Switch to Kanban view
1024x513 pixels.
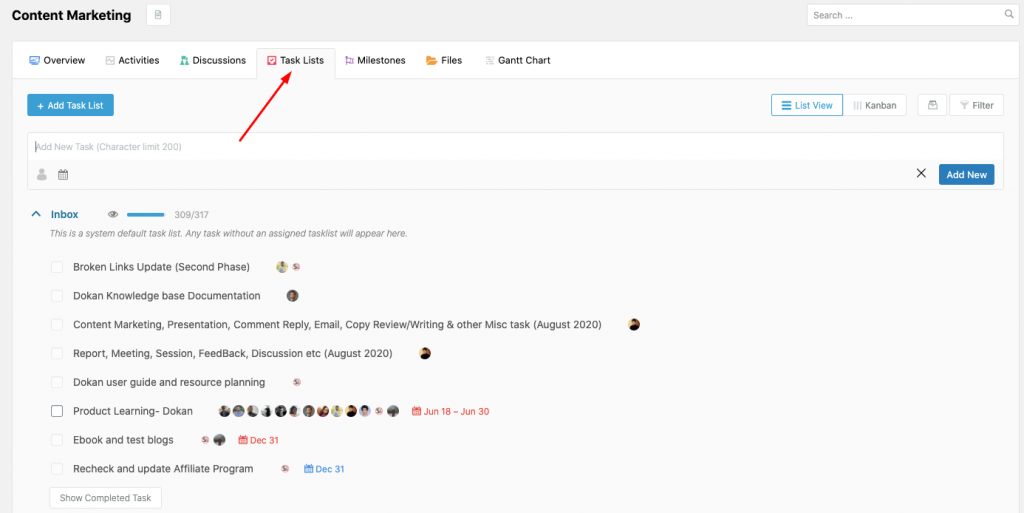[874, 105]
